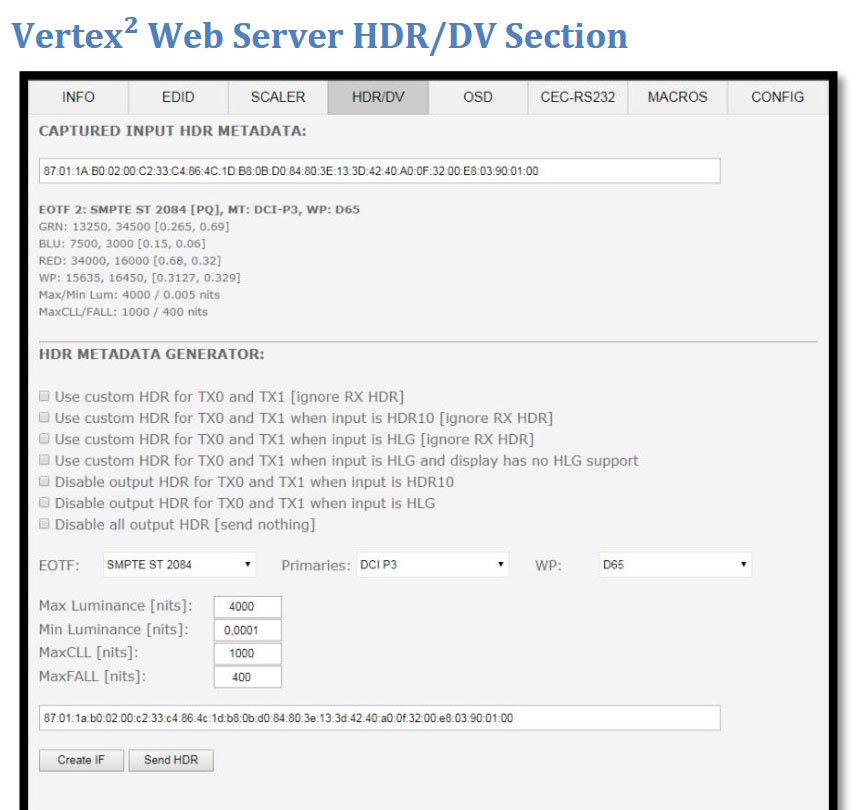Open the CONFIG tab
This screenshot has width=864, height=810.
tap(776, 97)
